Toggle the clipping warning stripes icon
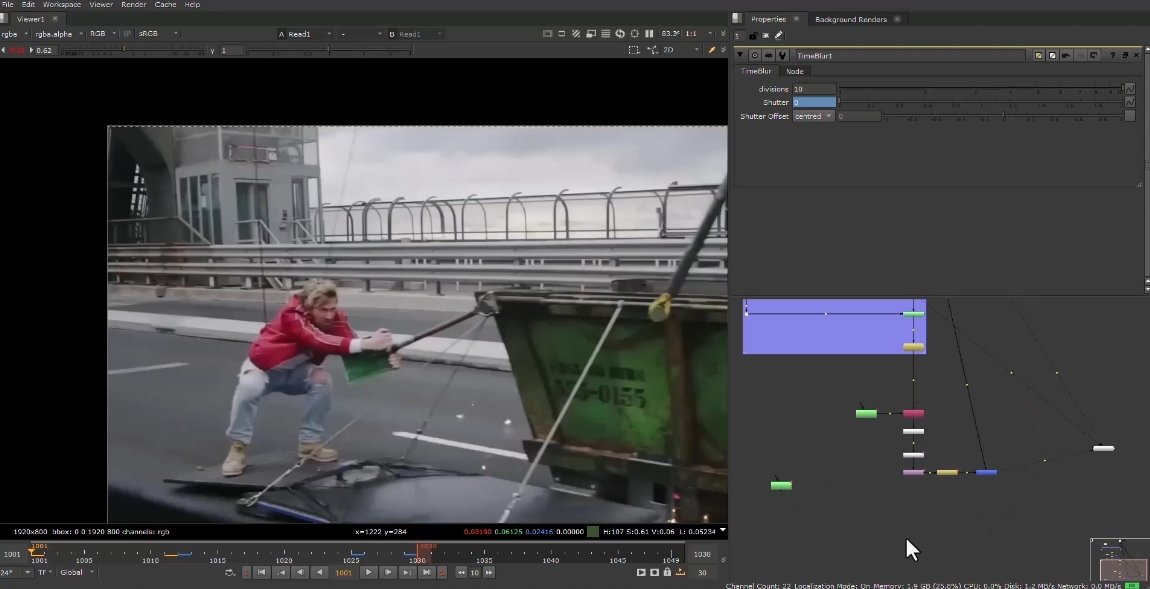The width and height of the screenshot is (1150, 589). coord(577,33)
